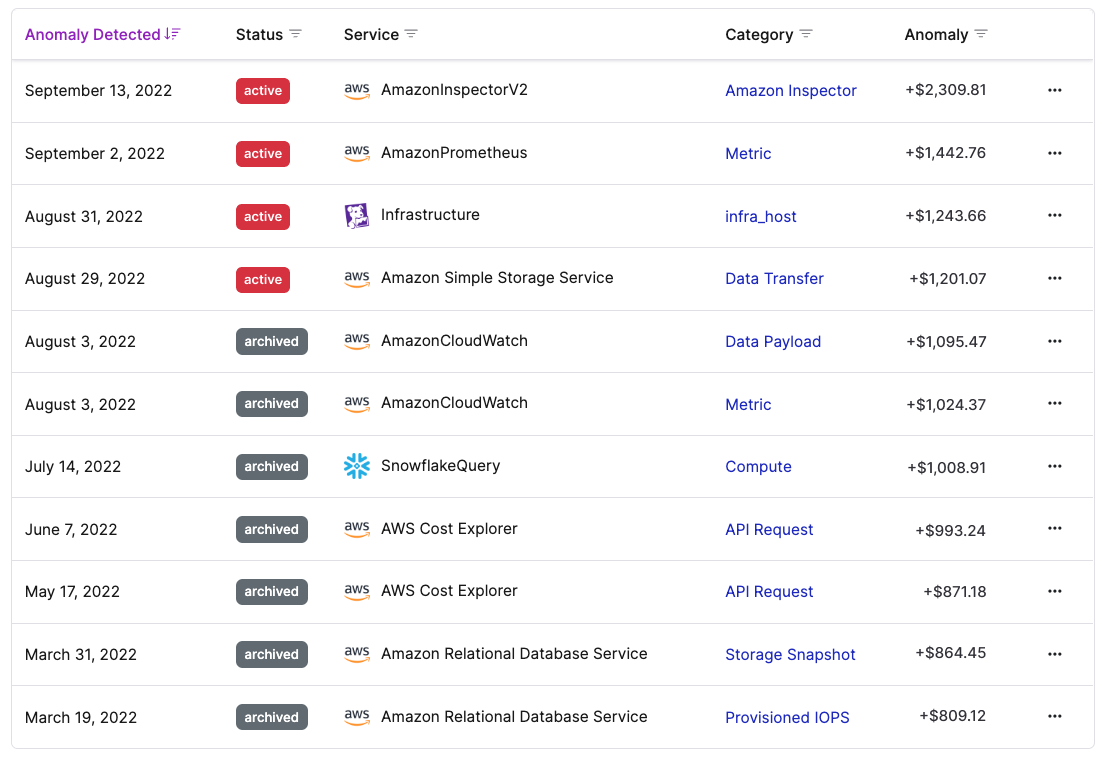Screen dimensions: 1105x759
Task: Open the Status column filter icon
Action: click(x=295, y=34)
